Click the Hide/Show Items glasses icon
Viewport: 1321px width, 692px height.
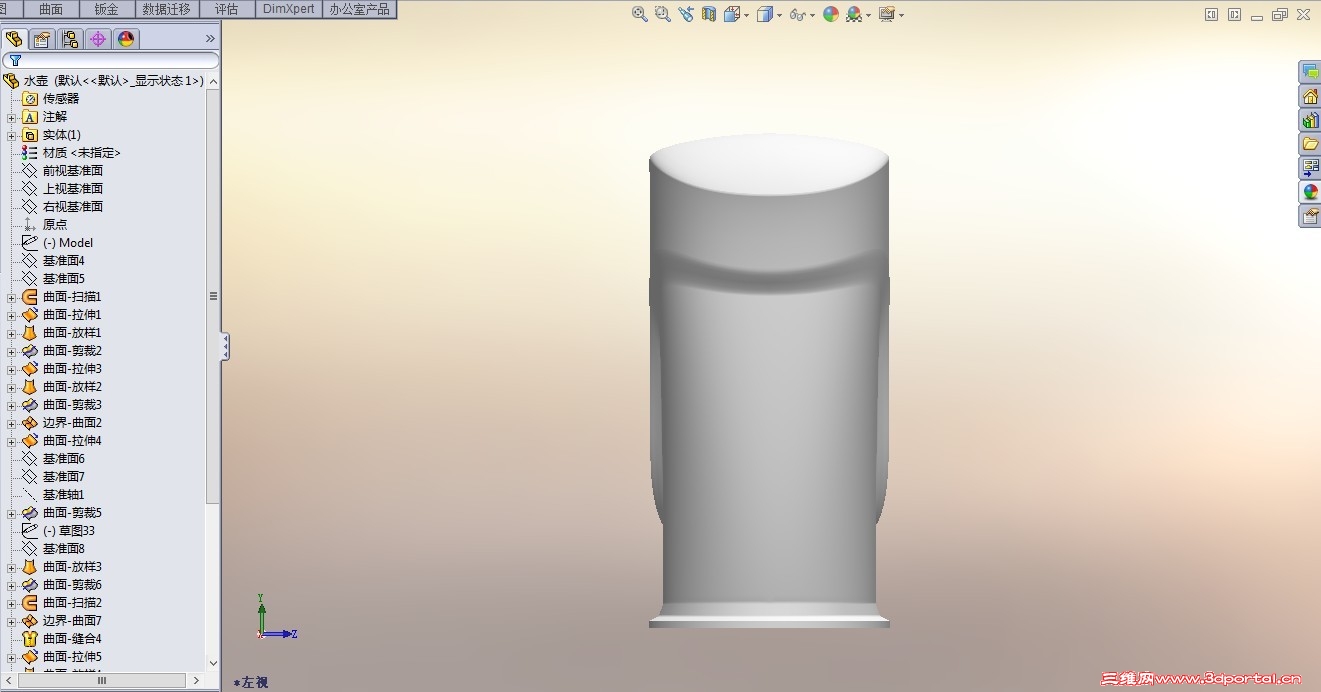tap(797, 15)
